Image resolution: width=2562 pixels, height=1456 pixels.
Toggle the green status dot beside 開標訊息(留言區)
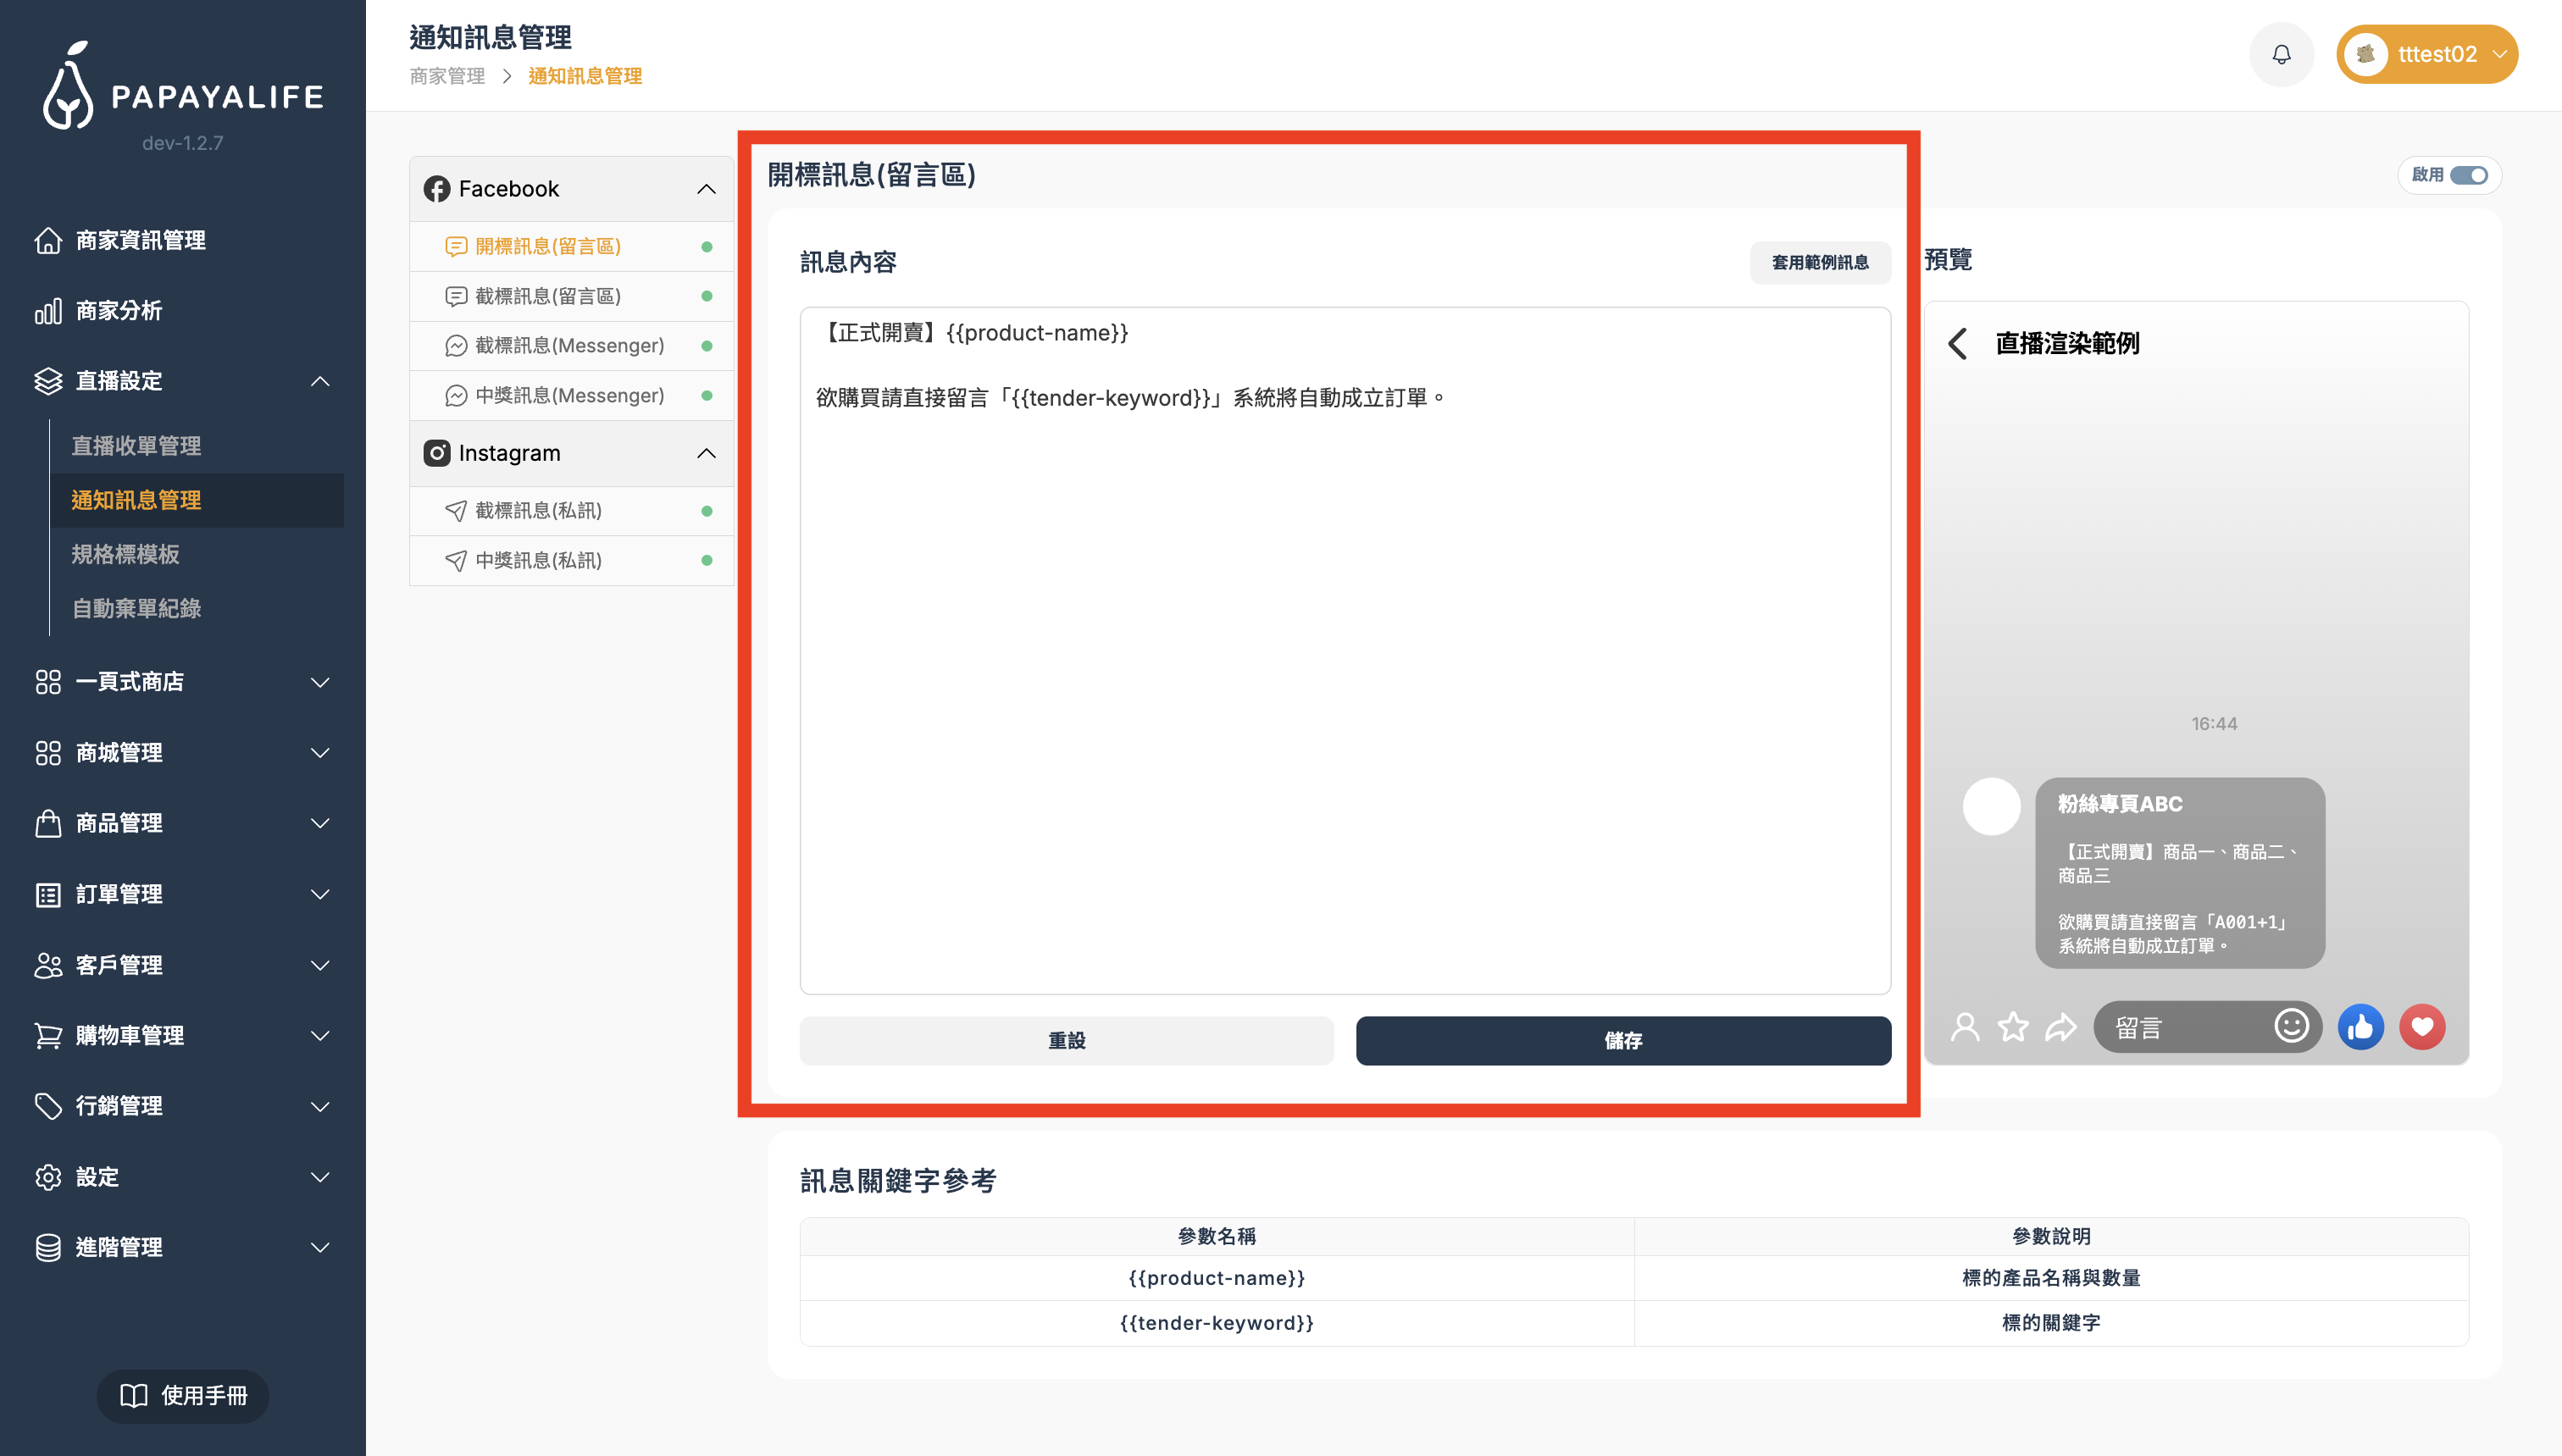pos(707,246)
